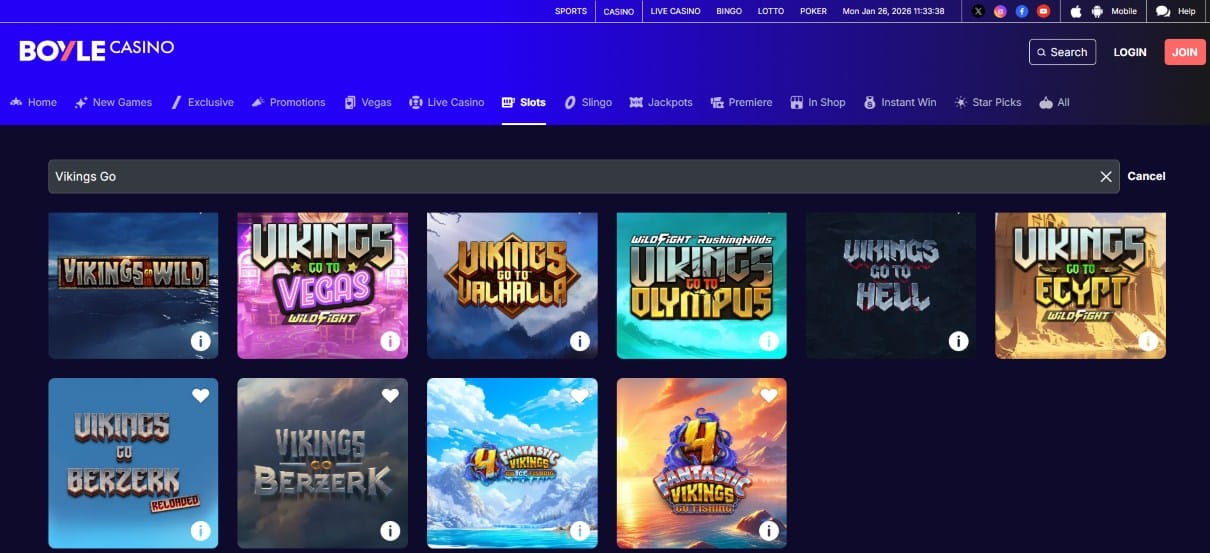Show info for Vikings Go To Hell
The image size is (1210, 553).
pyautogui.click(x=959, y=342)
